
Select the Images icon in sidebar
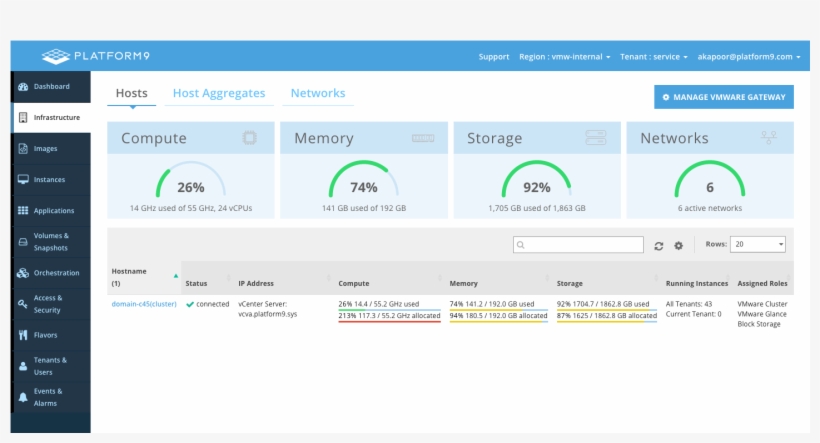coord(23,149)
